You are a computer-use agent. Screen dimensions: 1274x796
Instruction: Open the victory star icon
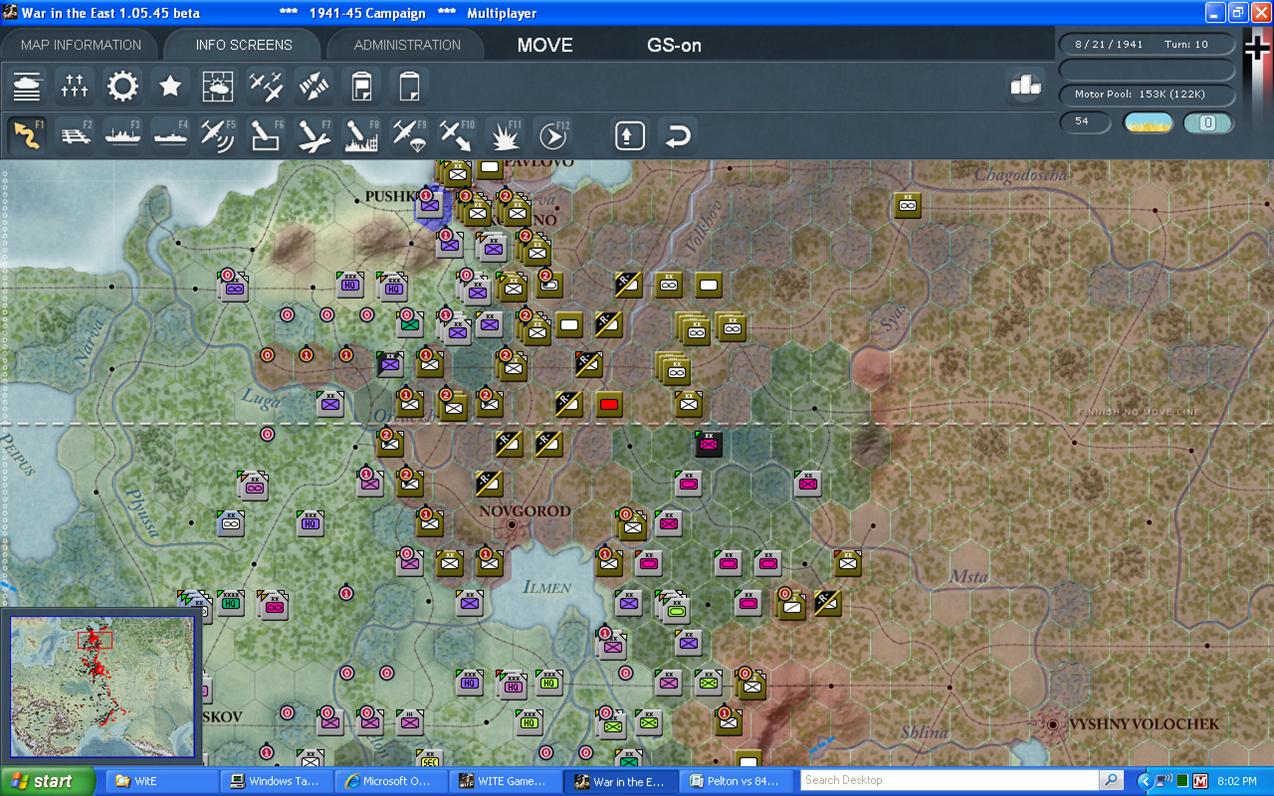pyautogui.click(x=171, y=86)
